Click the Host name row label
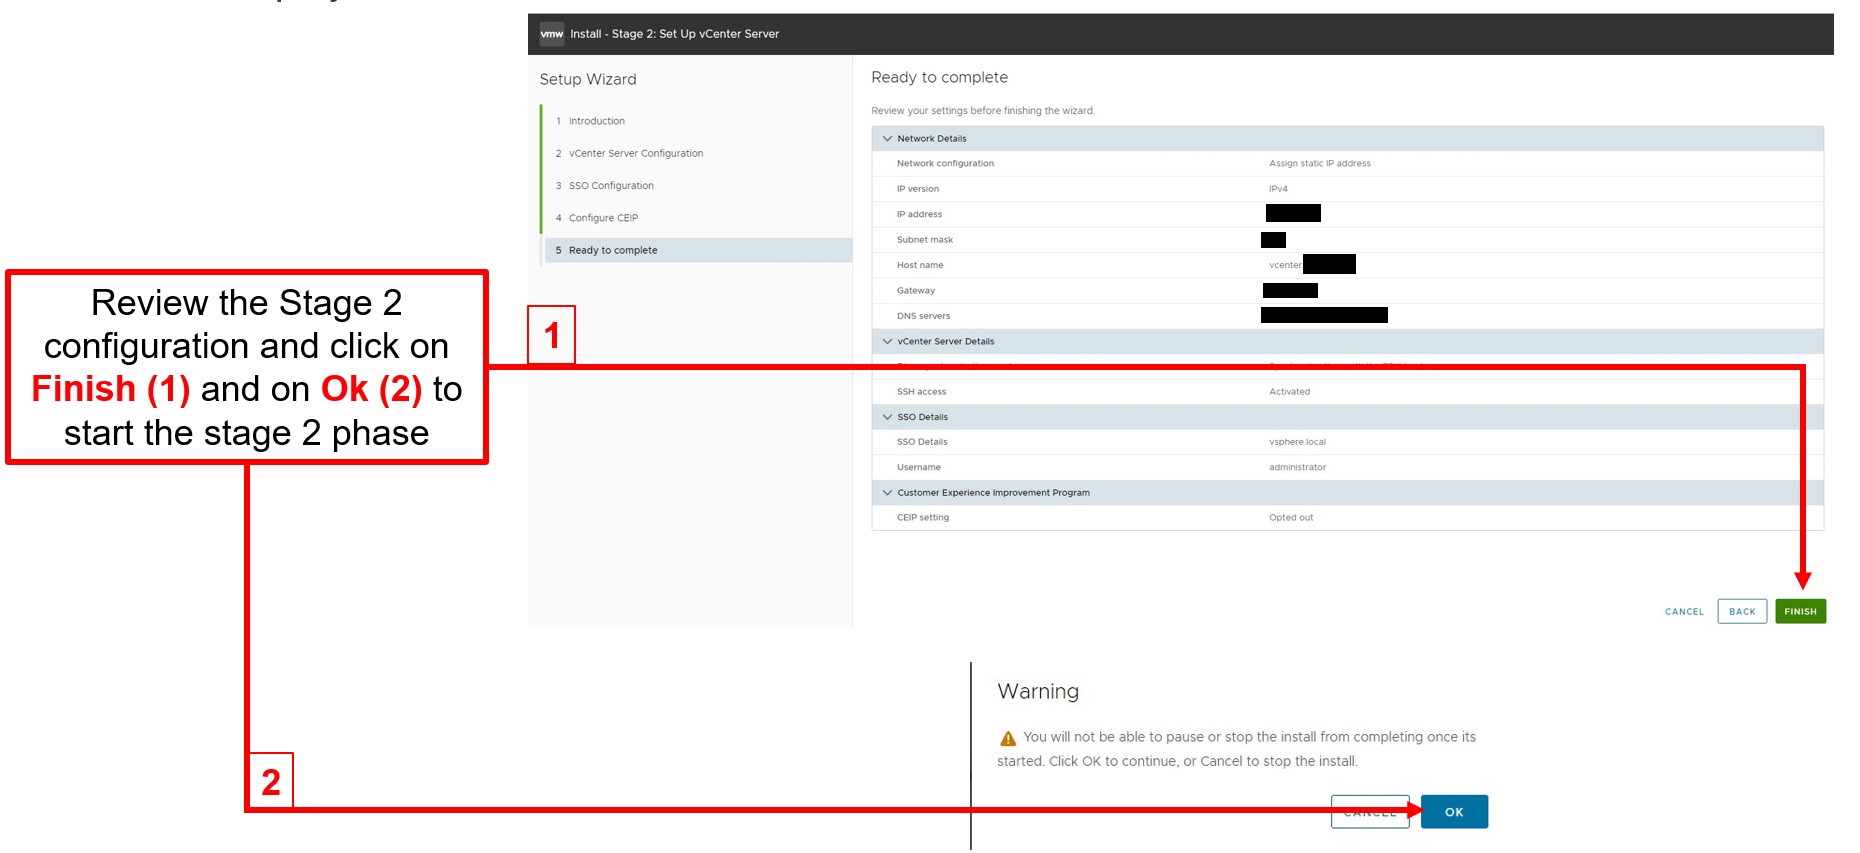Screen dimensions: 1860x853 pyautogui.click(x=920, y=266)
